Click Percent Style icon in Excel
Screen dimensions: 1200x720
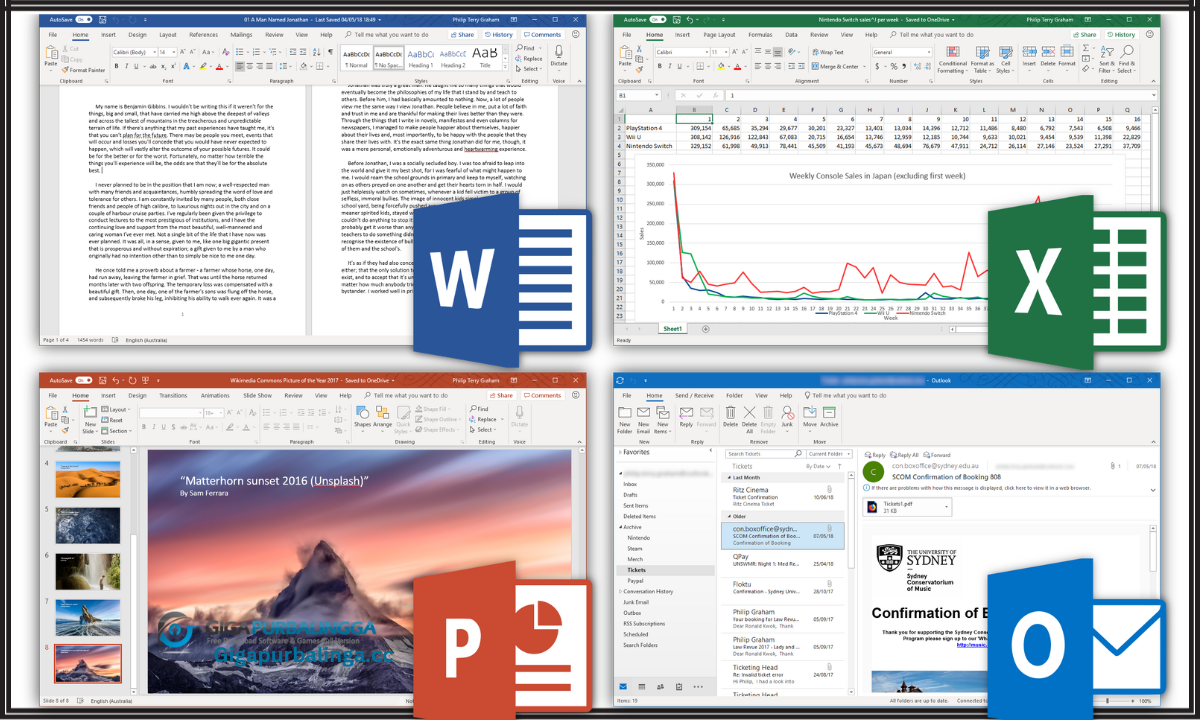[893, 67]
